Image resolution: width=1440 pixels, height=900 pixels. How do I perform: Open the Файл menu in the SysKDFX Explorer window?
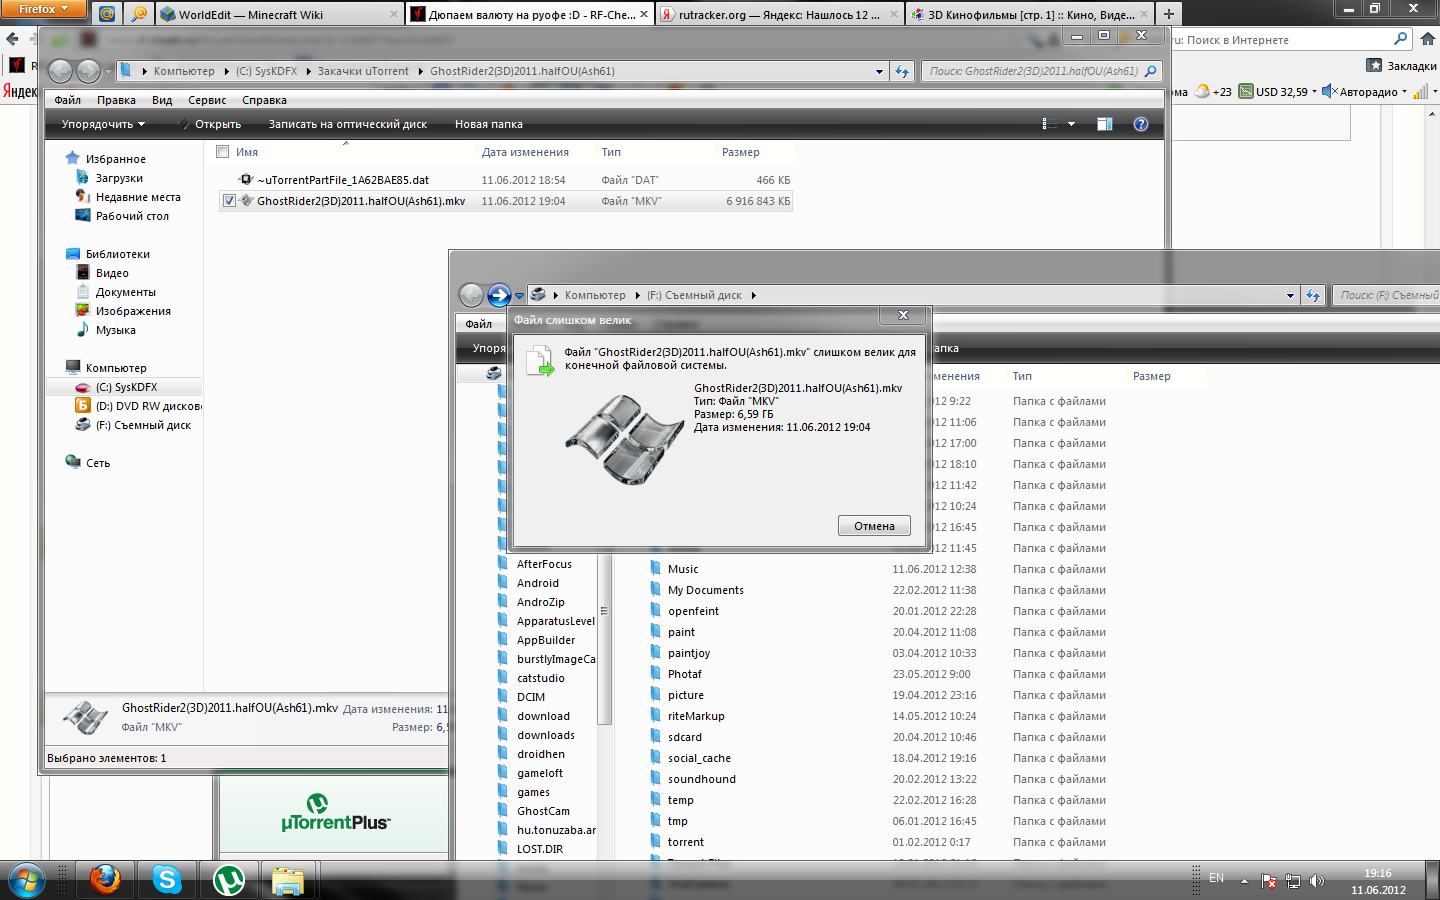tap(68, 100)
